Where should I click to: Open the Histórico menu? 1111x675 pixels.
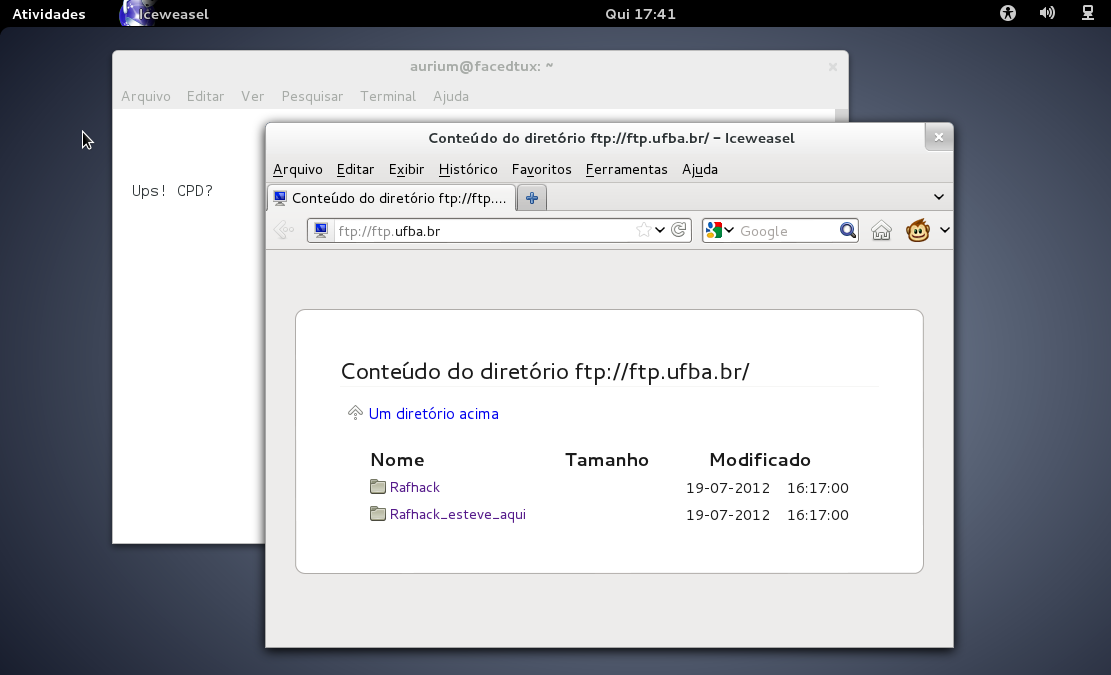pos(468,169)
